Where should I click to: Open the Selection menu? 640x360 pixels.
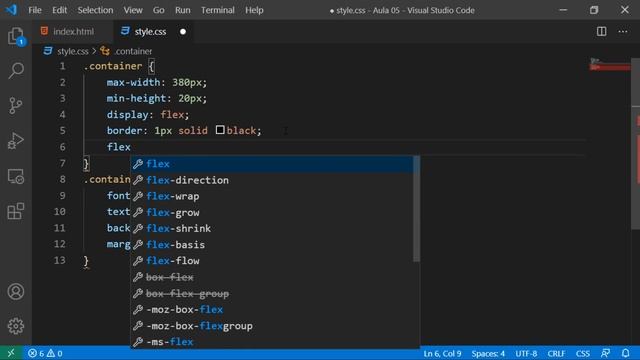point(95,10)
